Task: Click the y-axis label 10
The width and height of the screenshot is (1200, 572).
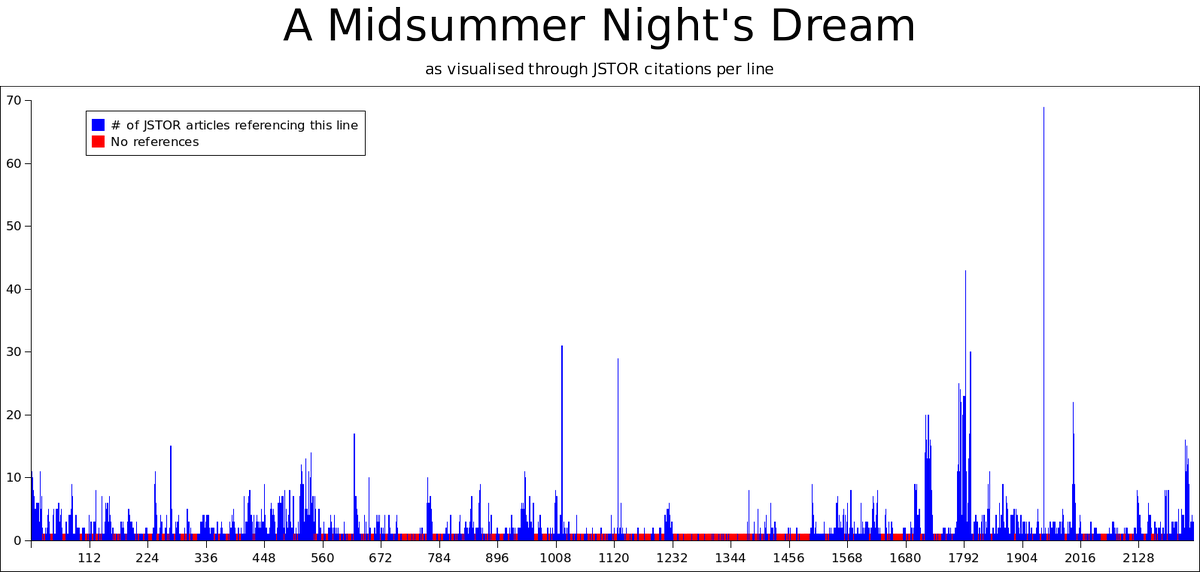Action: [14, 478]
